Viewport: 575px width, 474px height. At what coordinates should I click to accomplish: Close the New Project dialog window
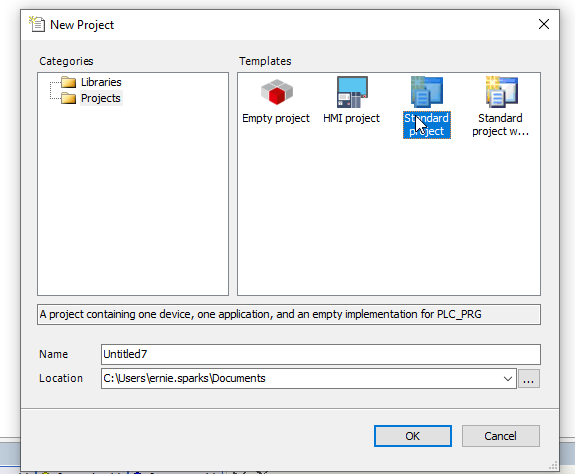pyautogui.click(x=544, y=24)
